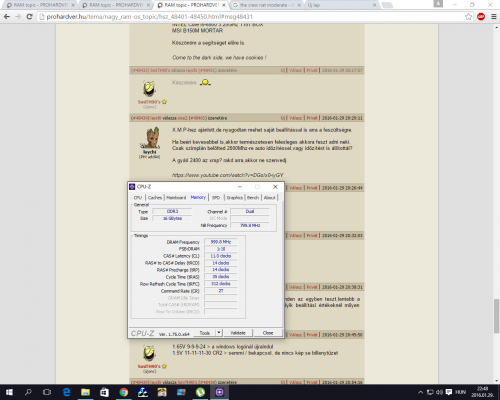Open Chrome's hamburger menu

494,17
